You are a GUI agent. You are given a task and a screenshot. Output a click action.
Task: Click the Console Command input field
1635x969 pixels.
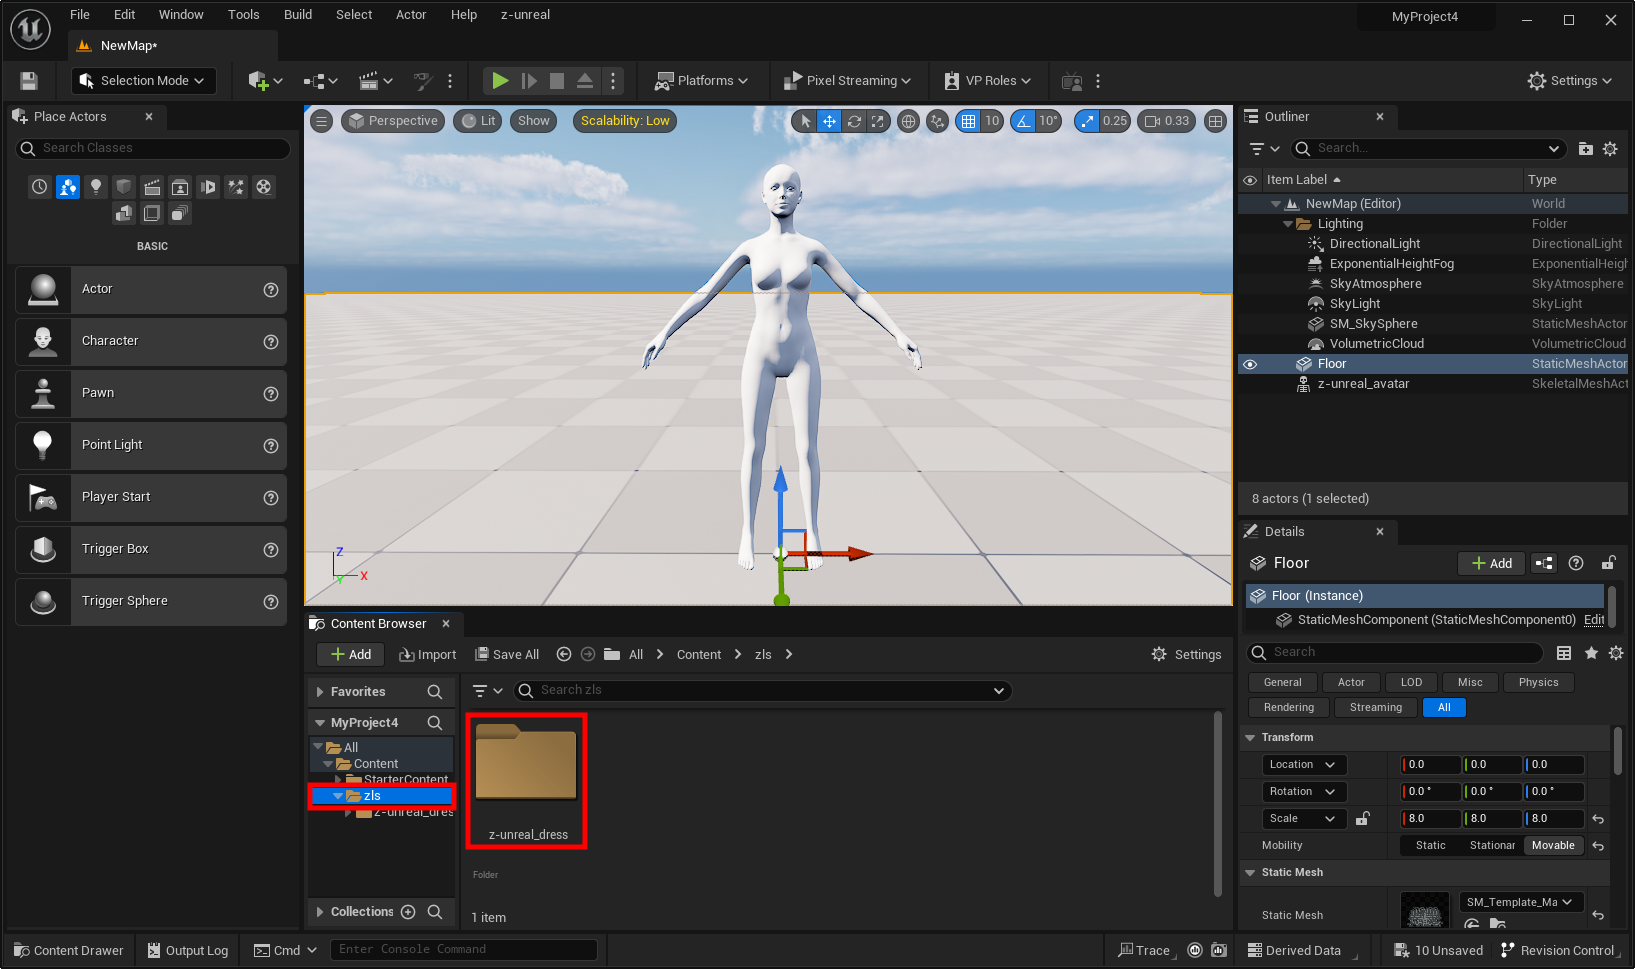[464, 950]
